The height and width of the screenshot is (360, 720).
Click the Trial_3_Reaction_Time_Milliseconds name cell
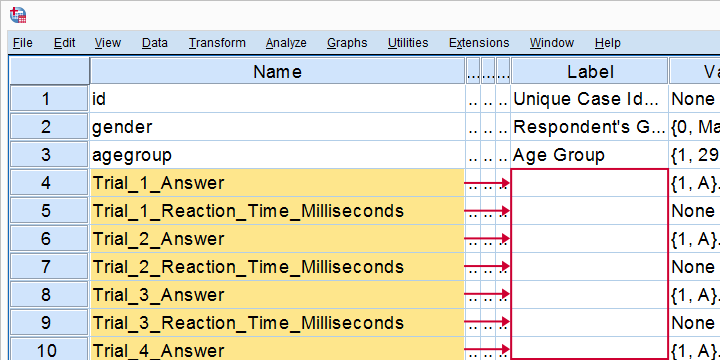point(277,323)
